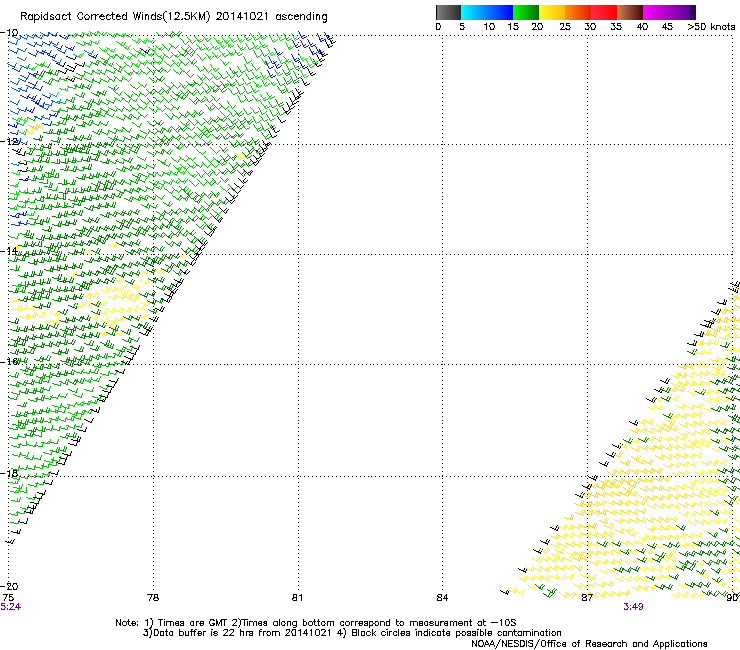This screenshot has width=740, height=650.
Task: Click the plot title 'Rapidsact Corrected Winds(12.5KM)'
Action: point(115,17)
